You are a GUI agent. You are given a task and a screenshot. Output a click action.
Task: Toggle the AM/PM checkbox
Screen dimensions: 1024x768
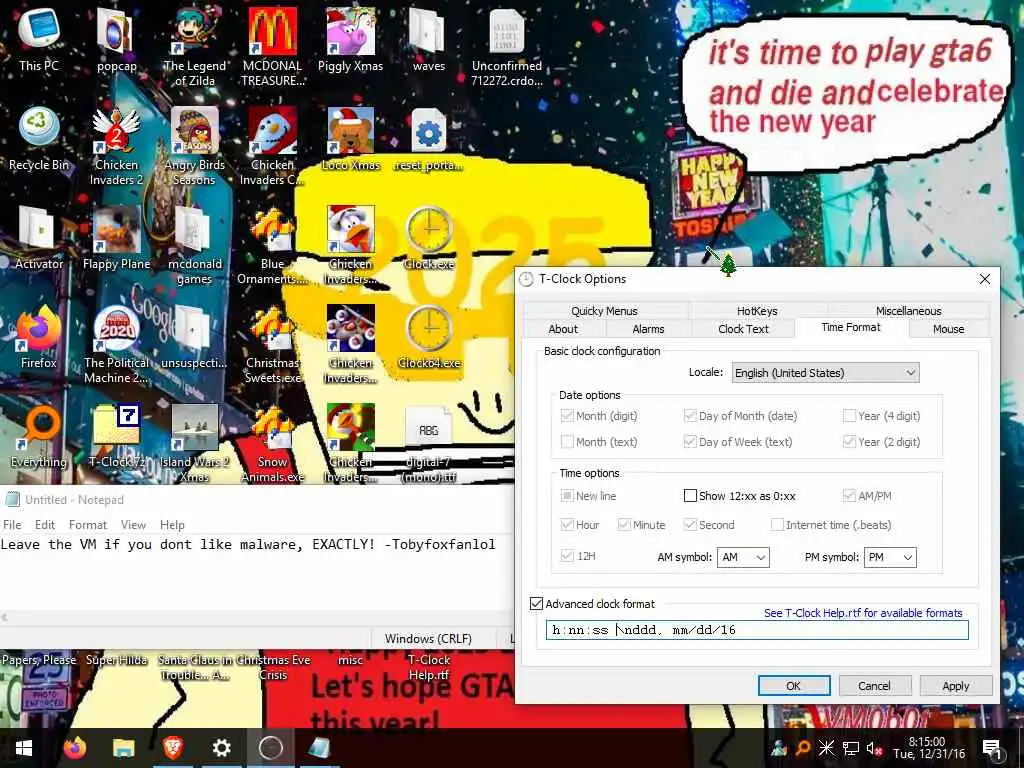click(849, 496)
